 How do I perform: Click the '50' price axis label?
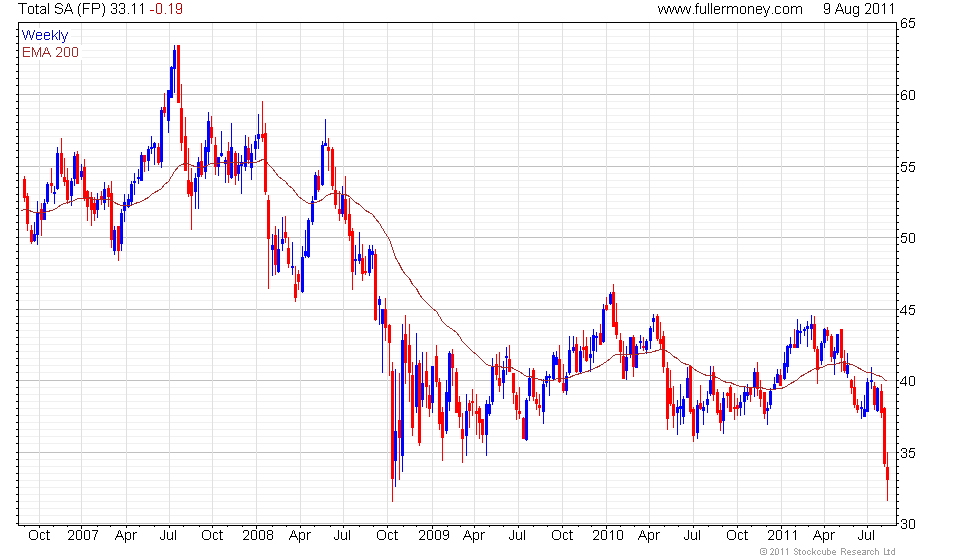point(908,238)
